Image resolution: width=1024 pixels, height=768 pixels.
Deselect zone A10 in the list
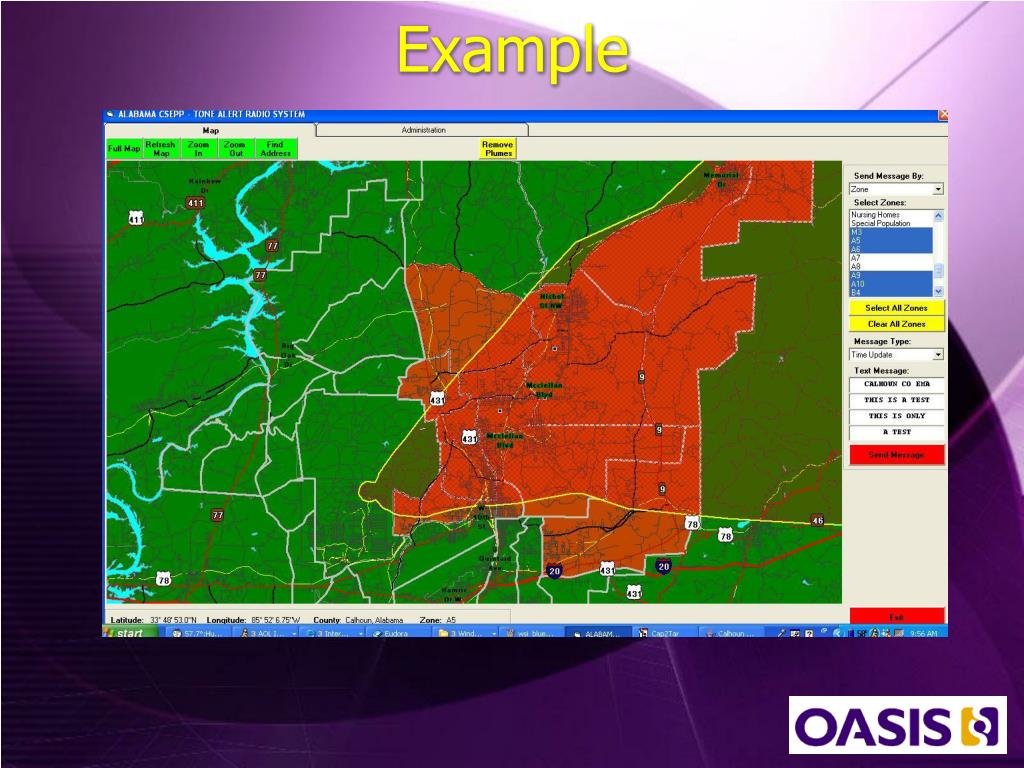click(x=891, y=284)
